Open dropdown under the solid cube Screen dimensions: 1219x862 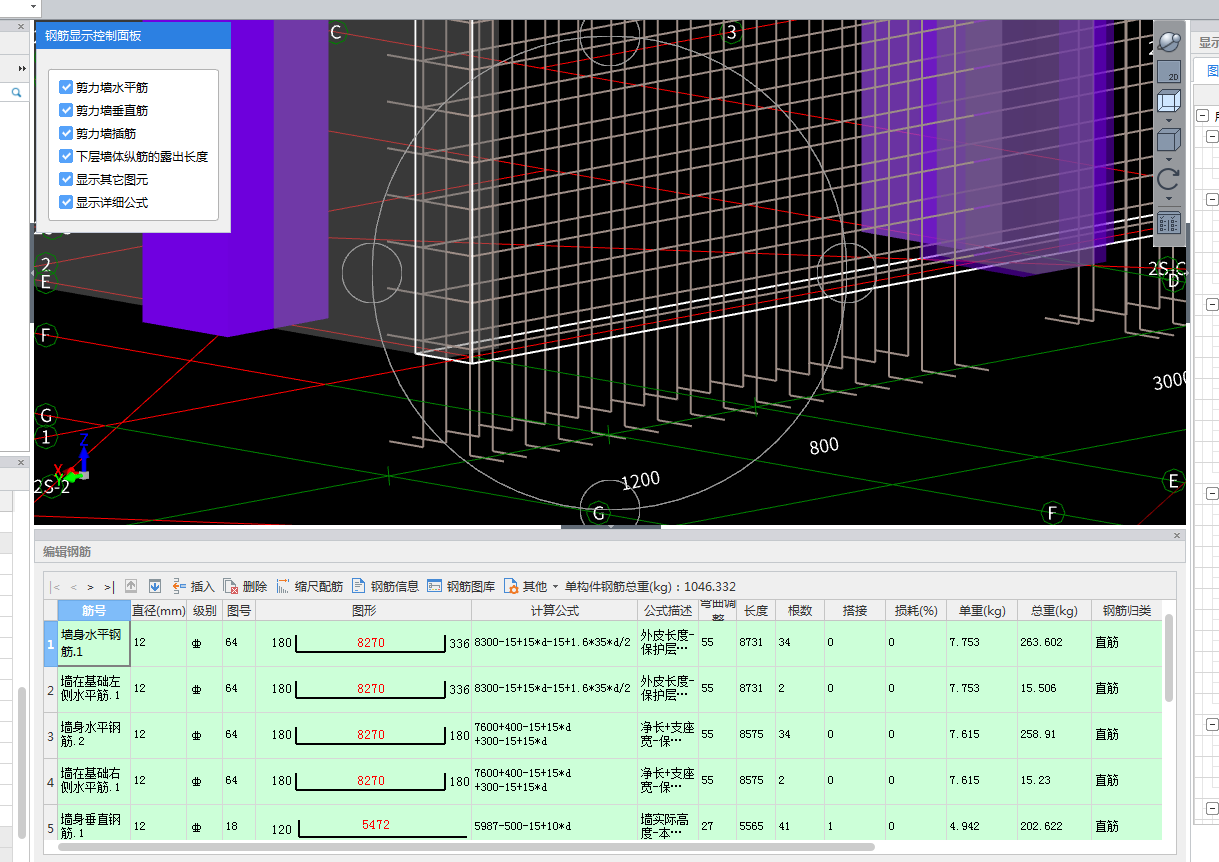[1169, 159]
